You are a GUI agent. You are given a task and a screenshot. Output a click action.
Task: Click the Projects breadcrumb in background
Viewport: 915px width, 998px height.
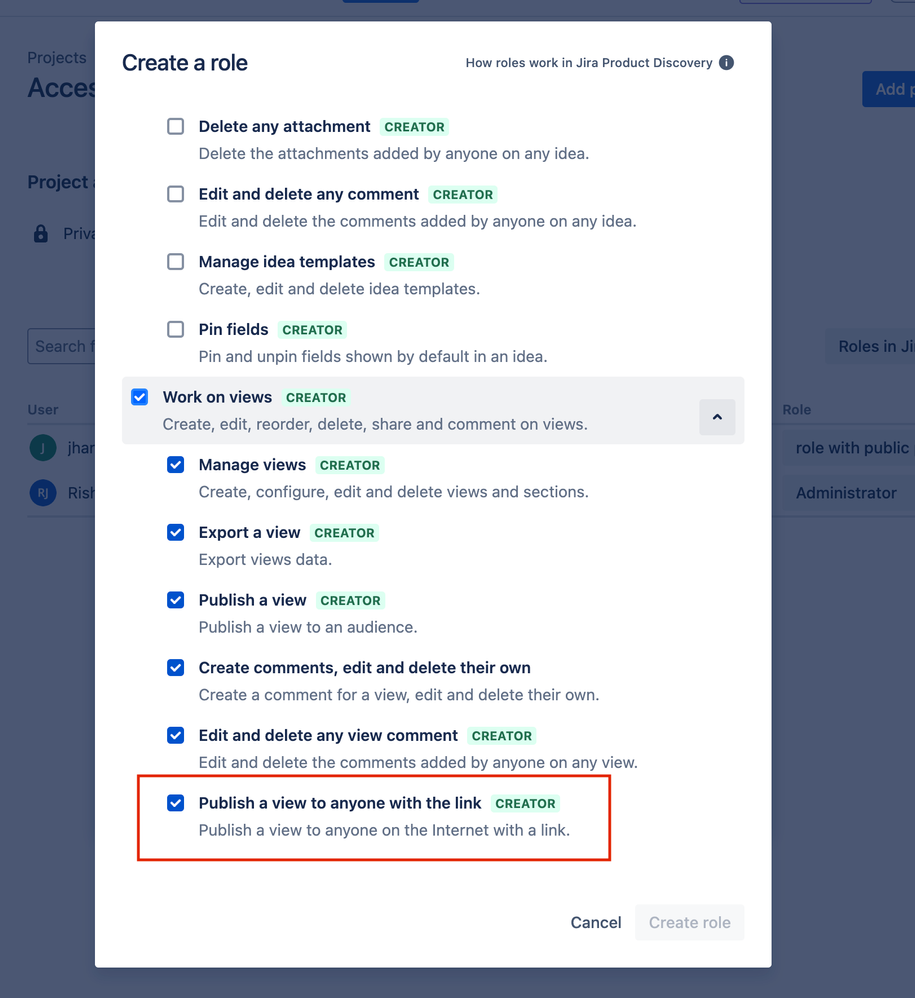(57, 57)
